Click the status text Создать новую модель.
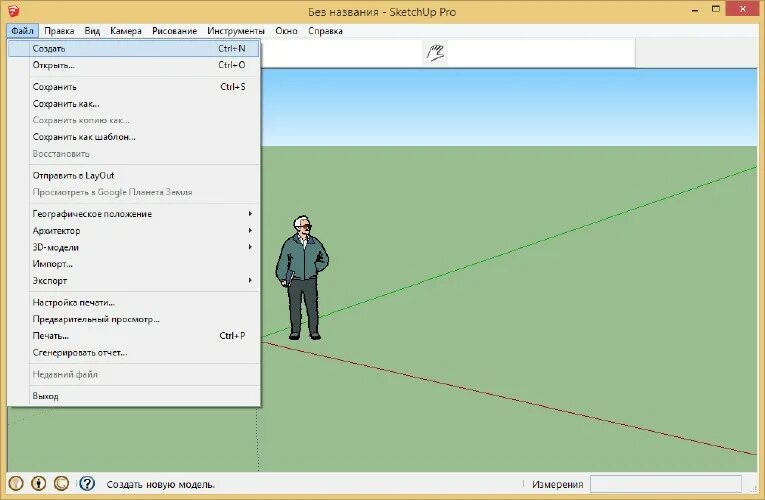This screenshot has width=765, height=500. (x=161, y=484)
